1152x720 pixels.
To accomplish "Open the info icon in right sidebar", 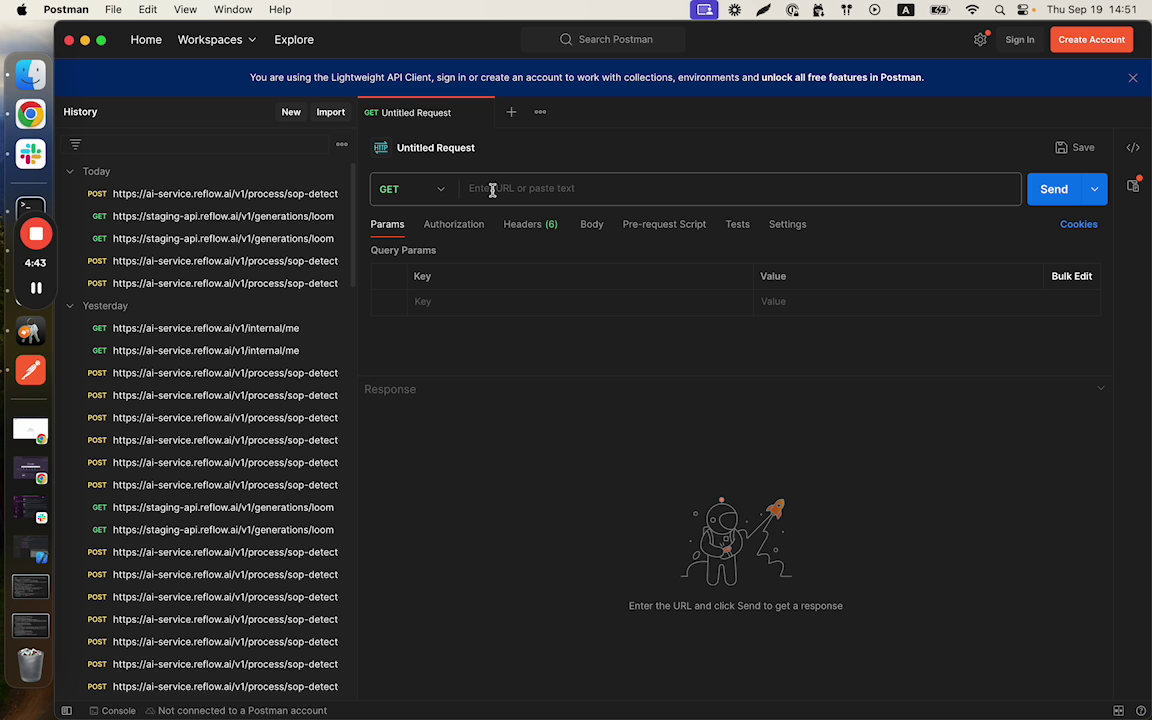I will [1133, 184].
